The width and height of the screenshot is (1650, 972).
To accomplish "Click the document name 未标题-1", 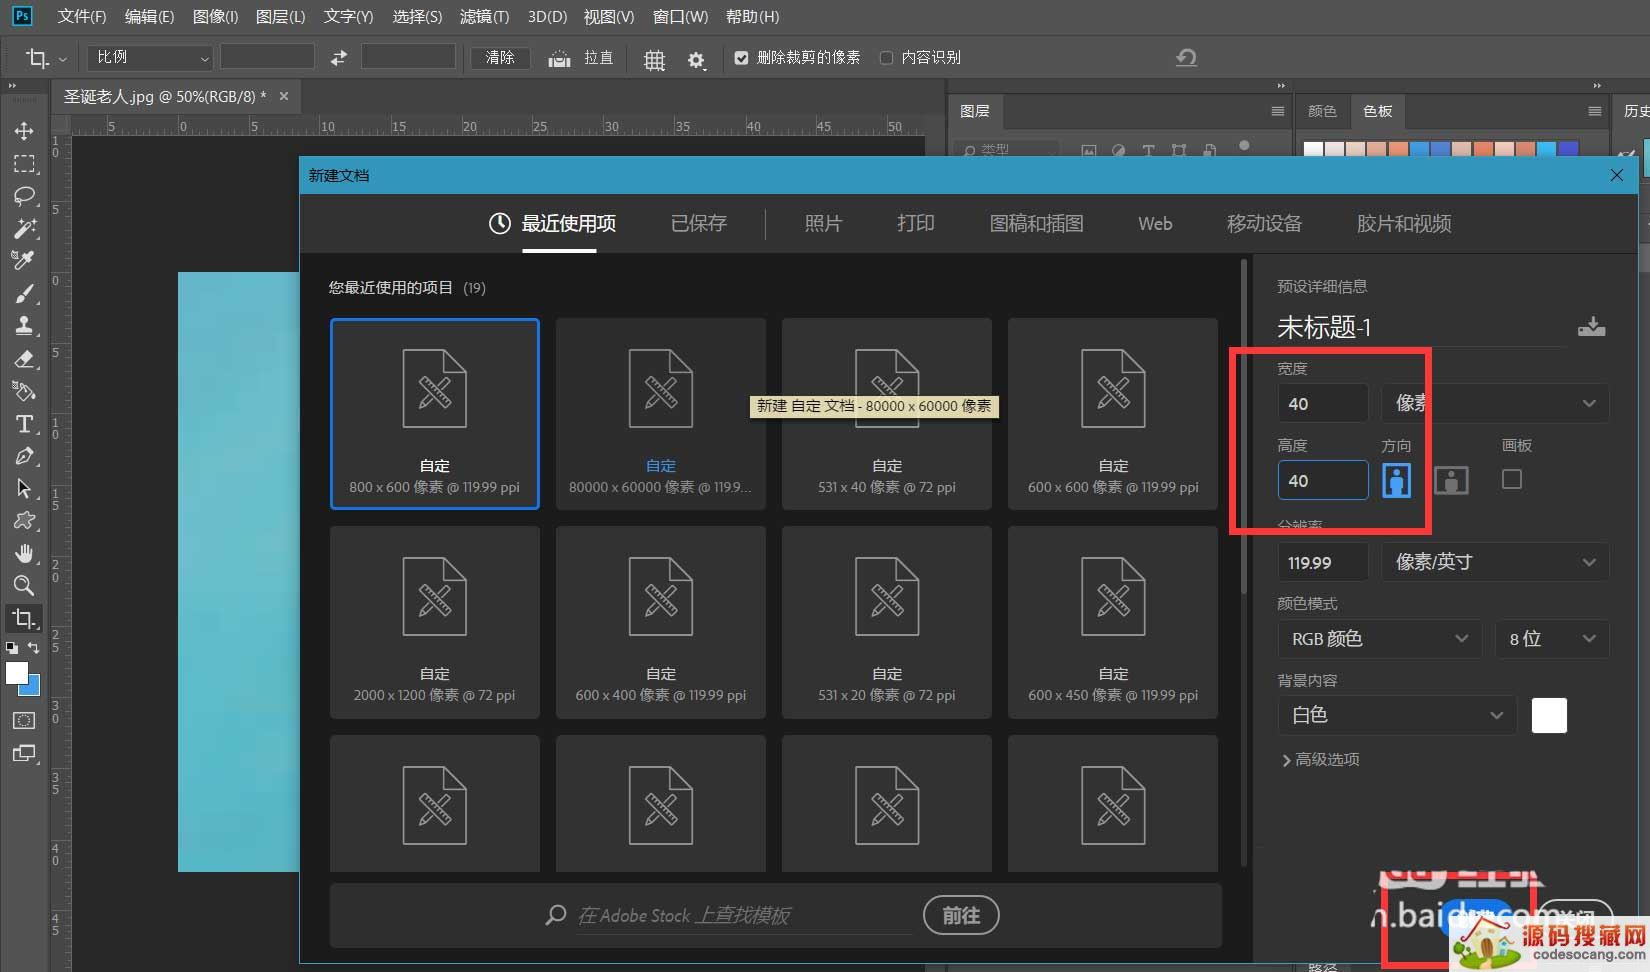I will click(1324, 327).
